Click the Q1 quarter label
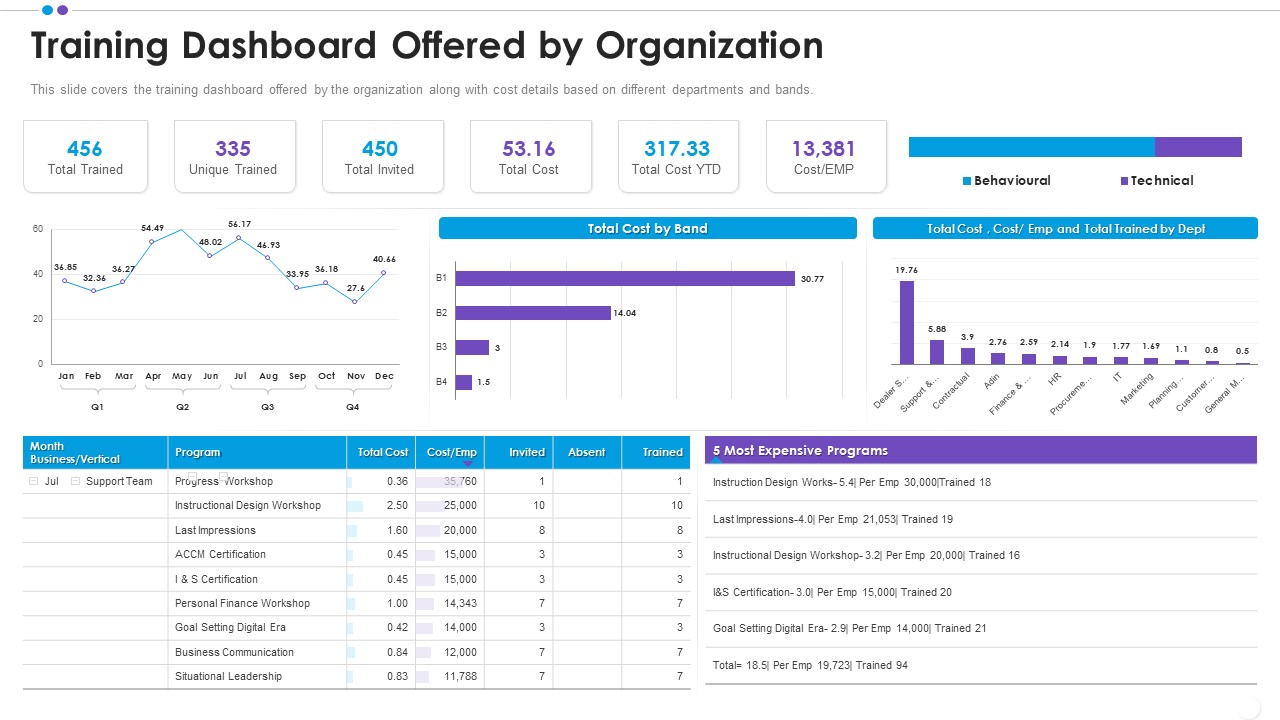 point(97,407)
